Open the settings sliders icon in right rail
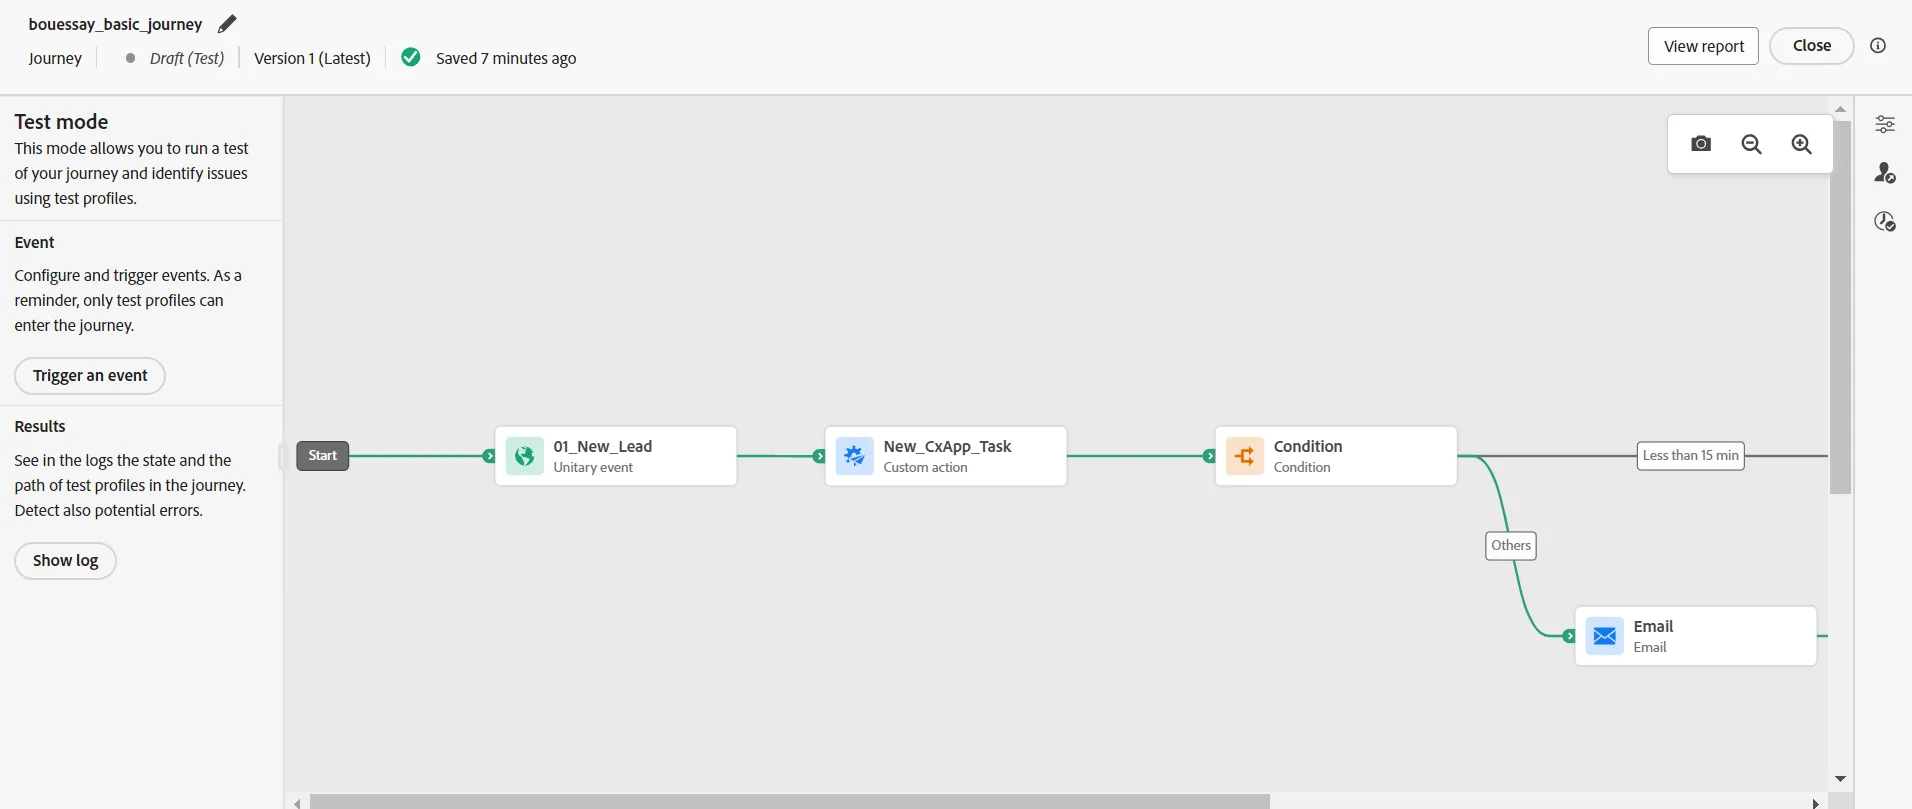The width and height of the screenshot is (1912, 809). [x=1885, y=124]
